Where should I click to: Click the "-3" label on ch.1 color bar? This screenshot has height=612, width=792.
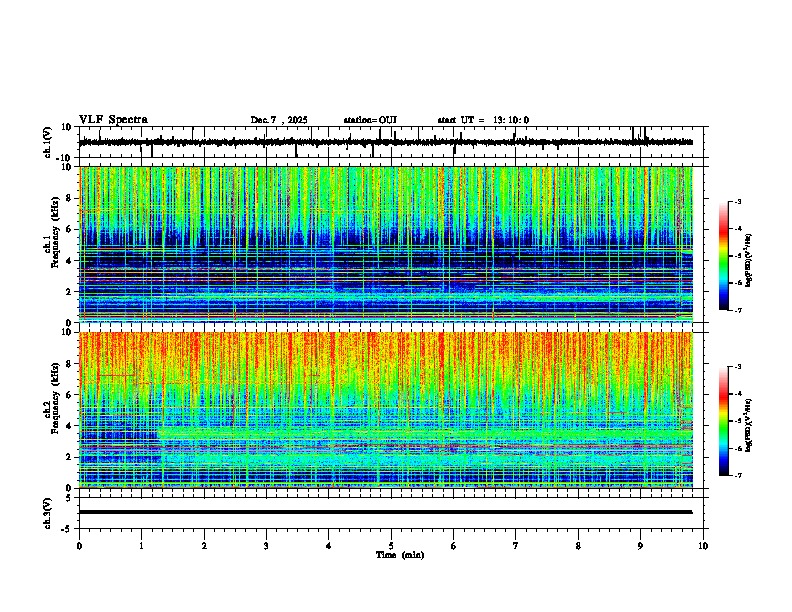click(738, 202)
